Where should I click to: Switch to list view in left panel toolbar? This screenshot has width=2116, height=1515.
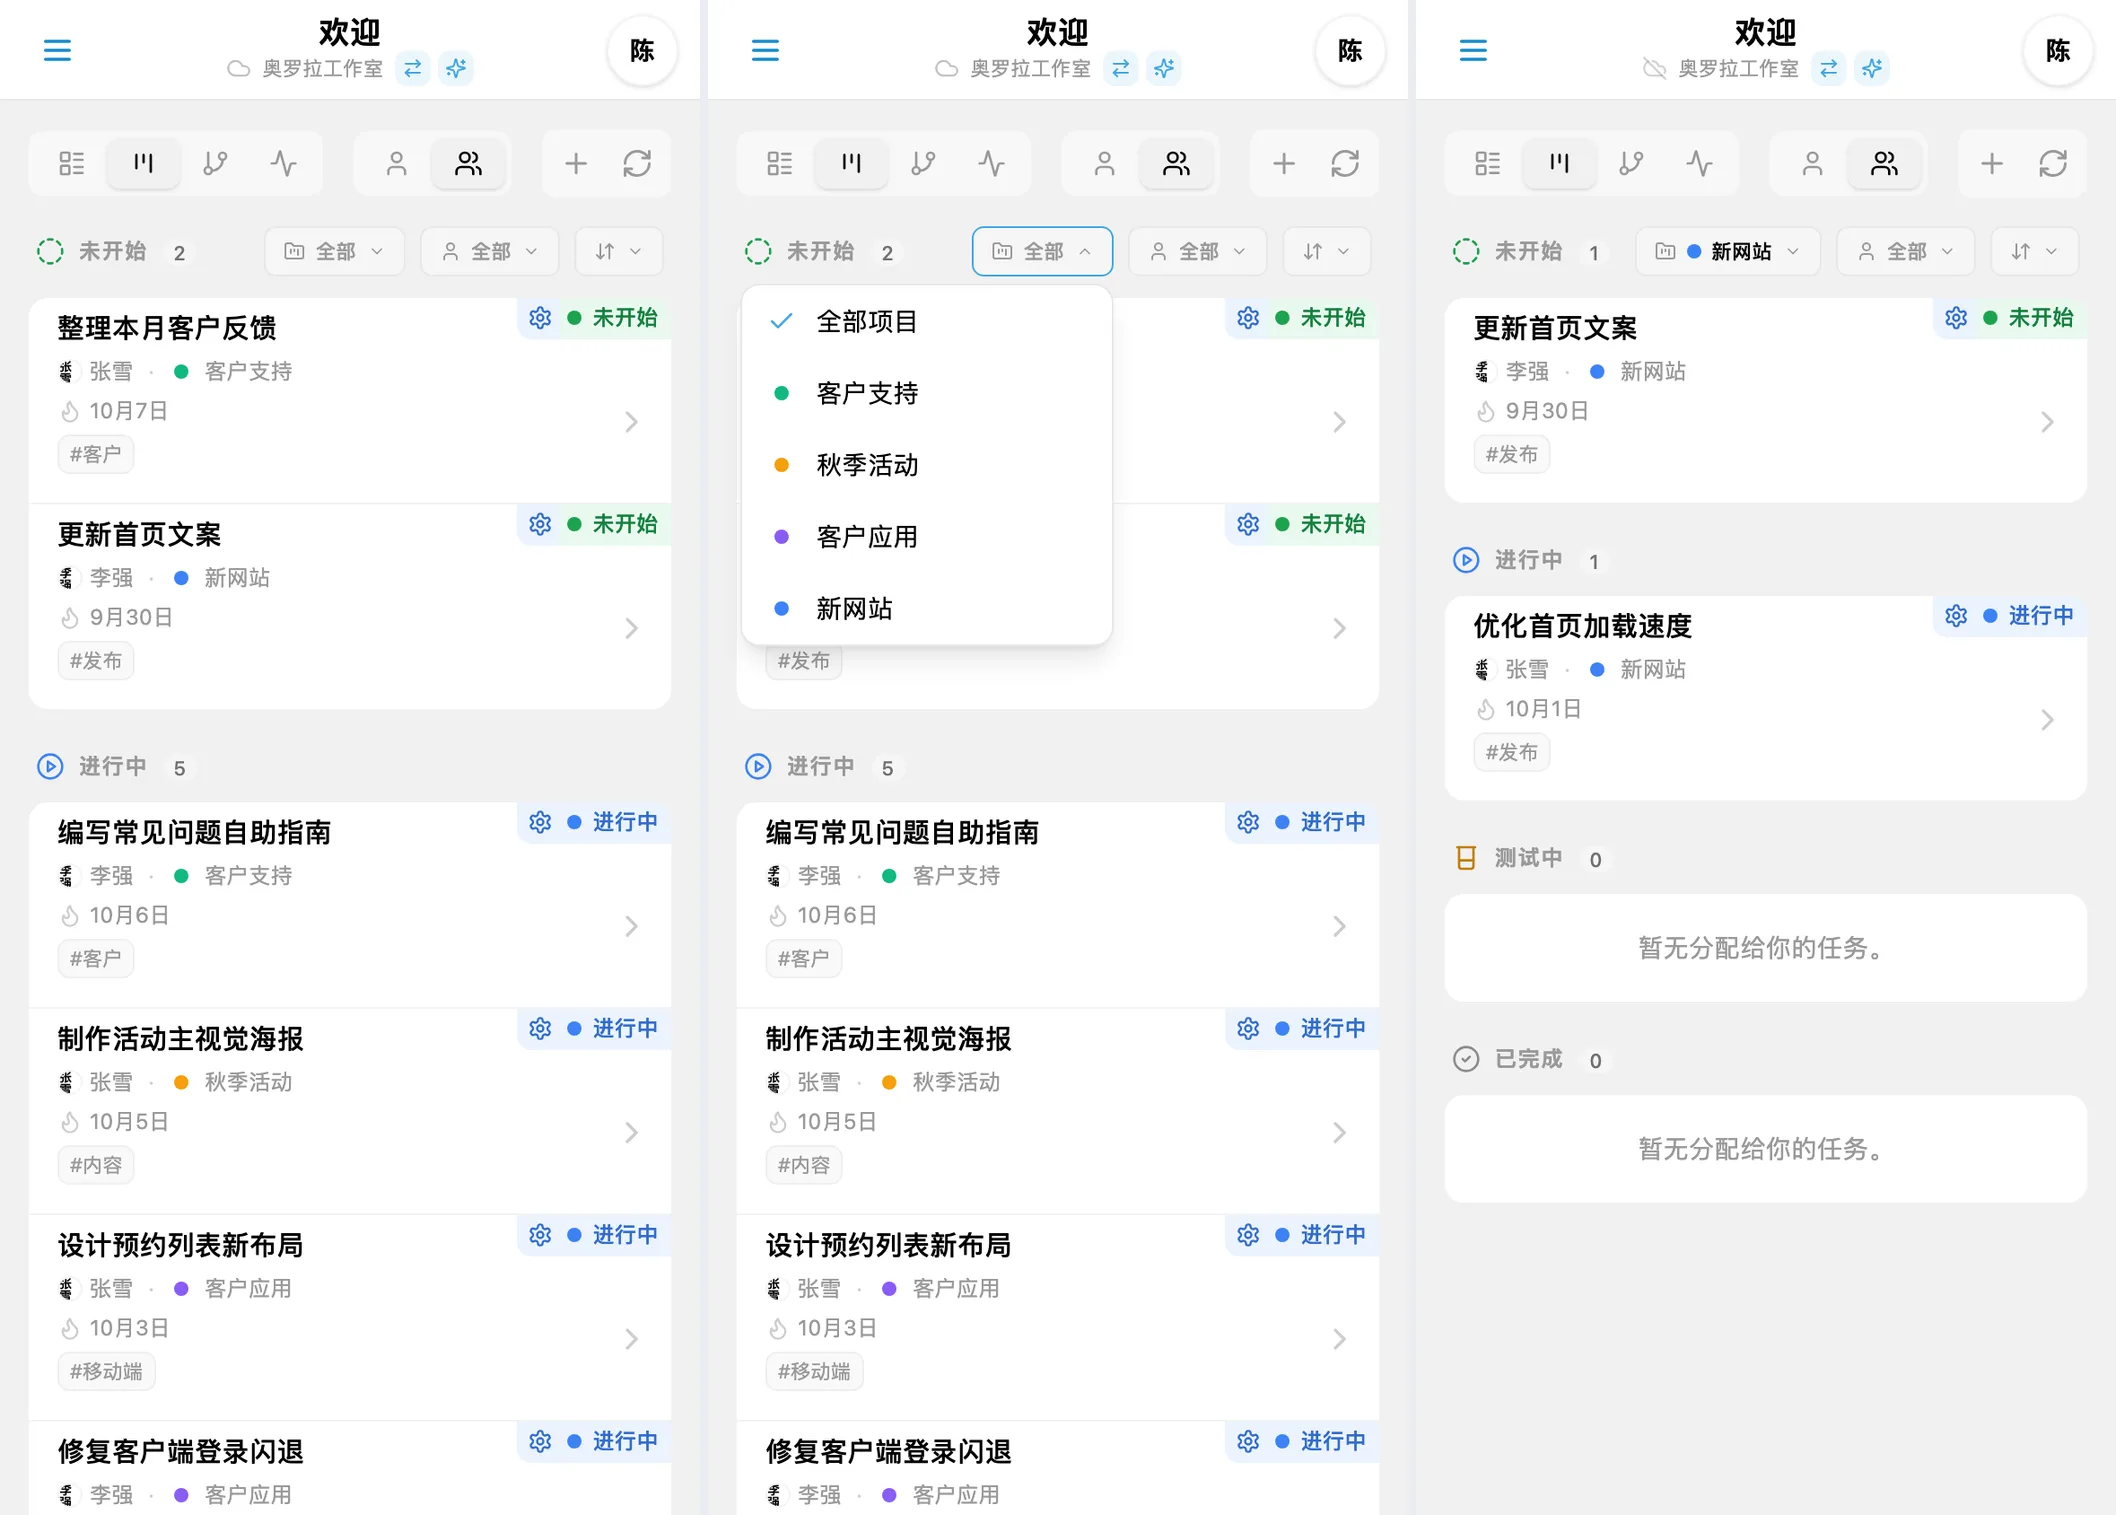pos(72,163)
